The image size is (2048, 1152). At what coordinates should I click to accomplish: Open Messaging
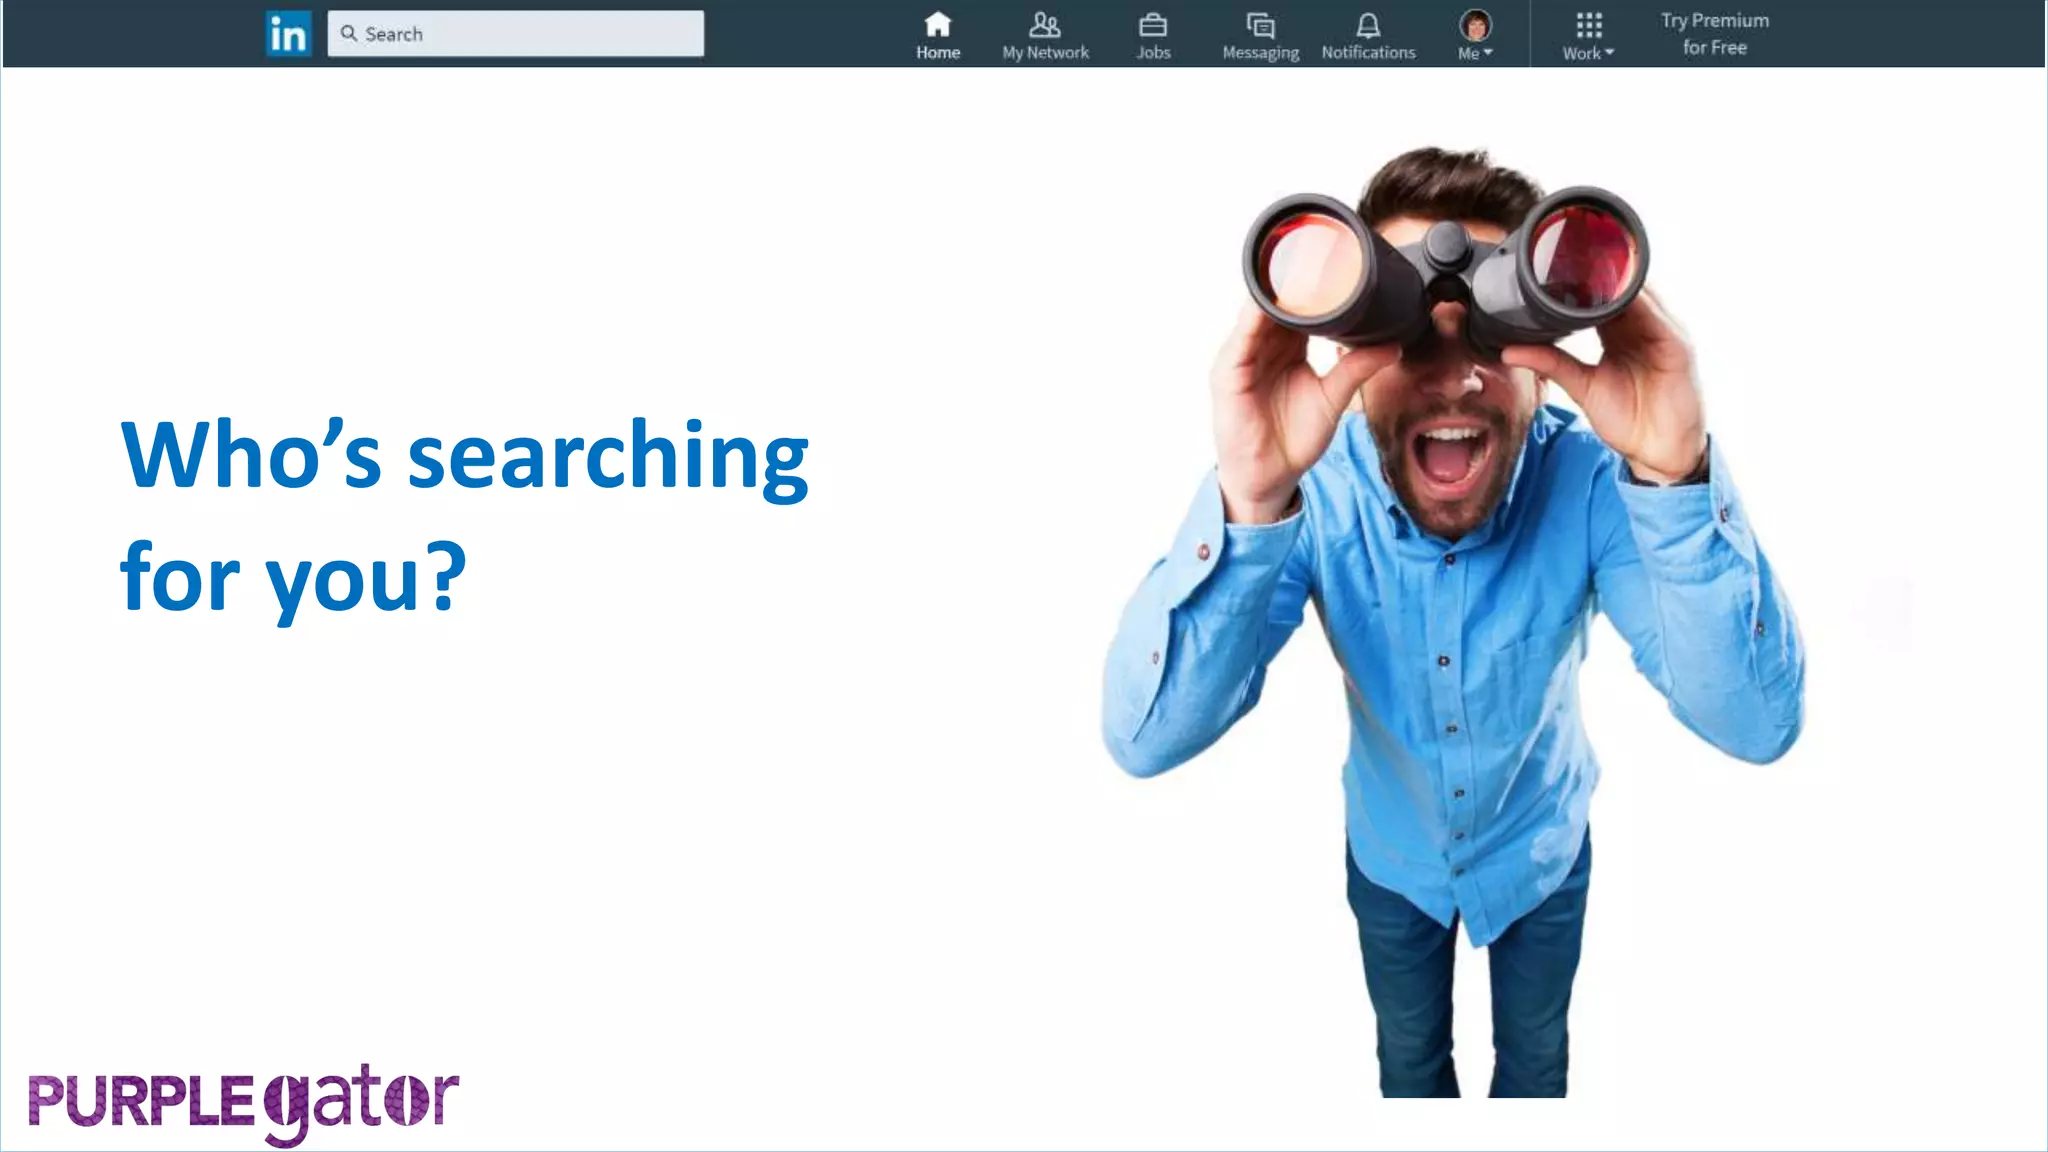[1261, 36]
